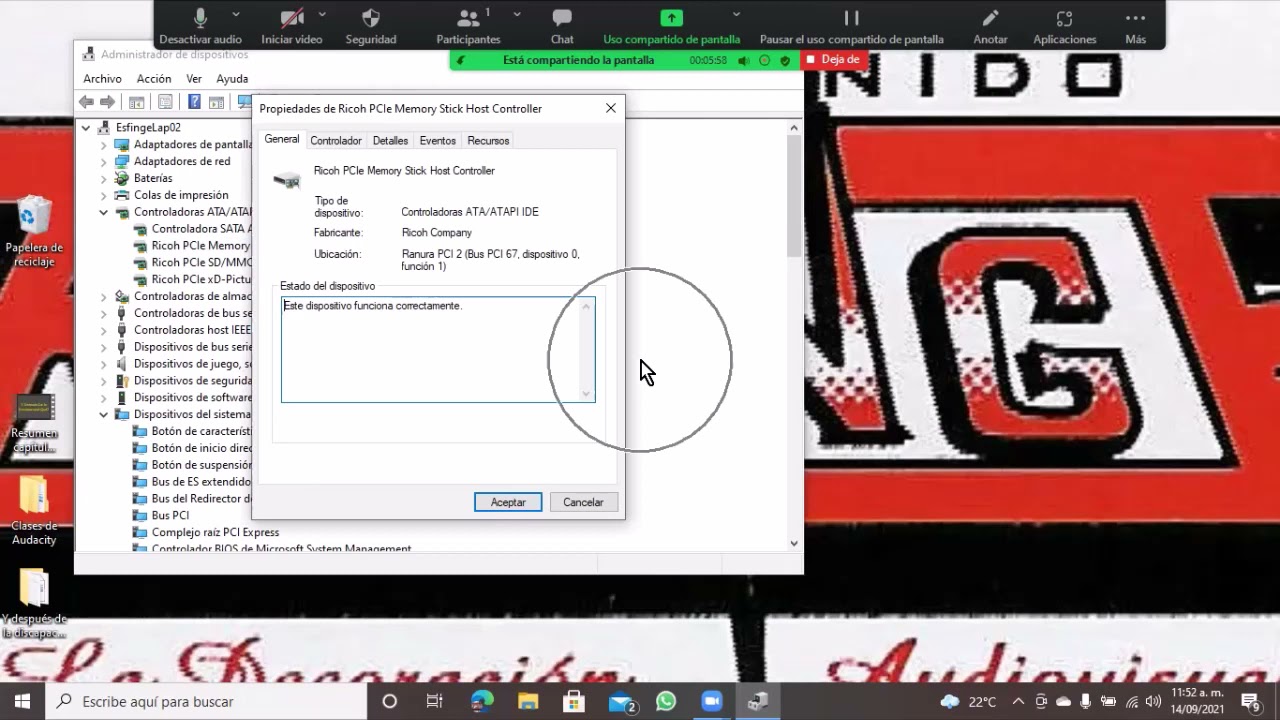Screen dimensions: 1280x720
Task: Open the Windows Start button
Action: [x=22, y=701]
